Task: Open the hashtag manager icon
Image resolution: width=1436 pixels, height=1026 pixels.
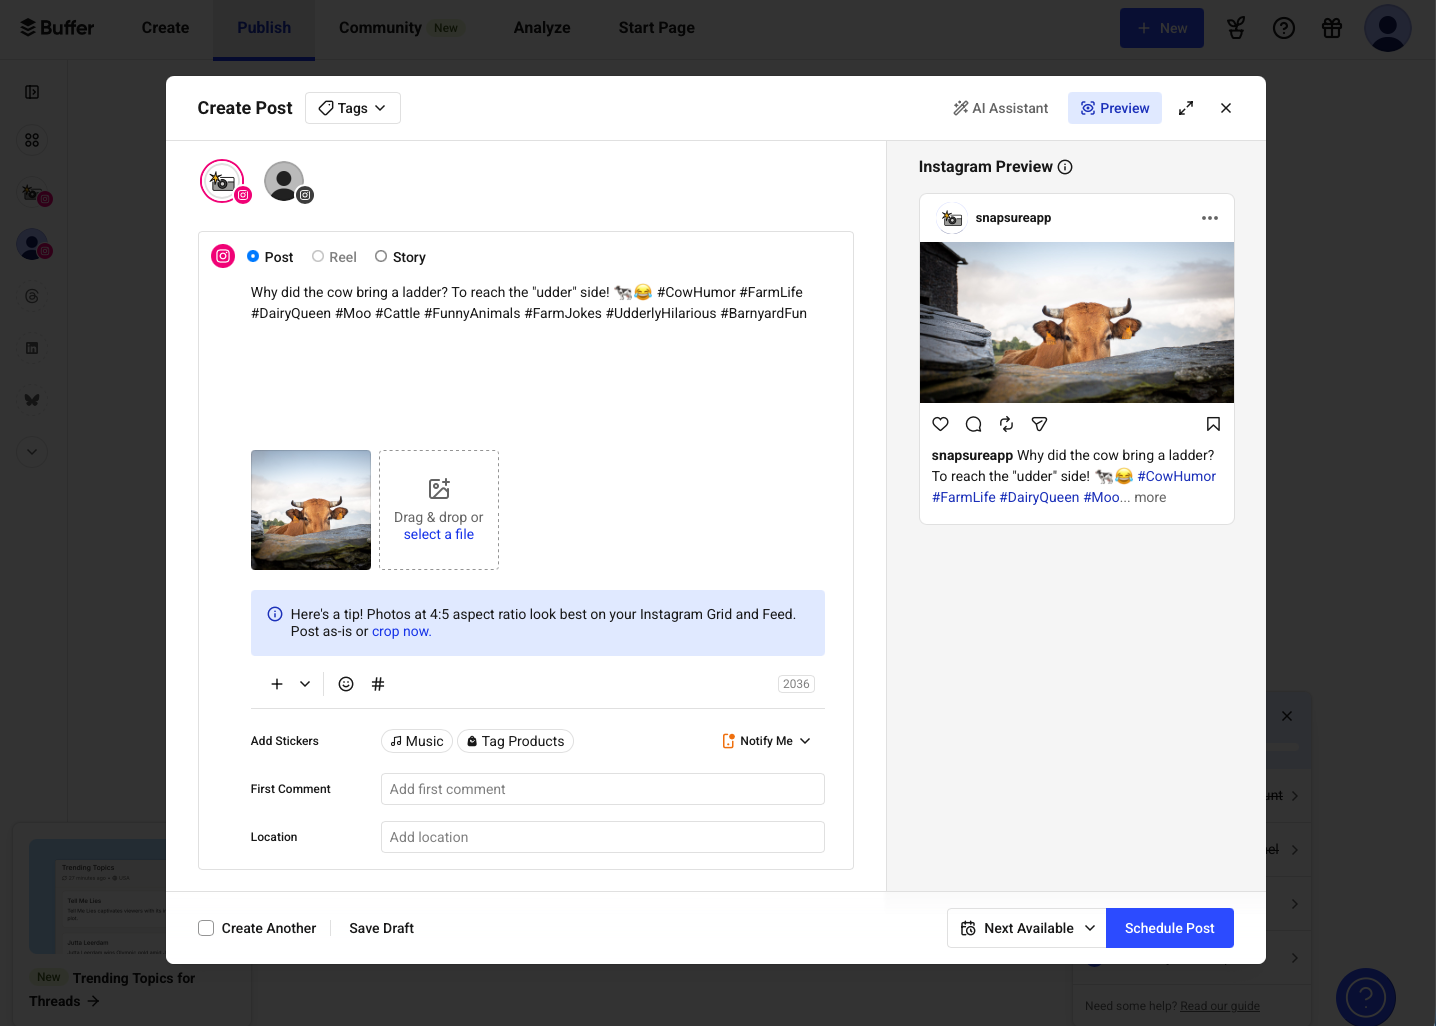Action: (378, 683)
